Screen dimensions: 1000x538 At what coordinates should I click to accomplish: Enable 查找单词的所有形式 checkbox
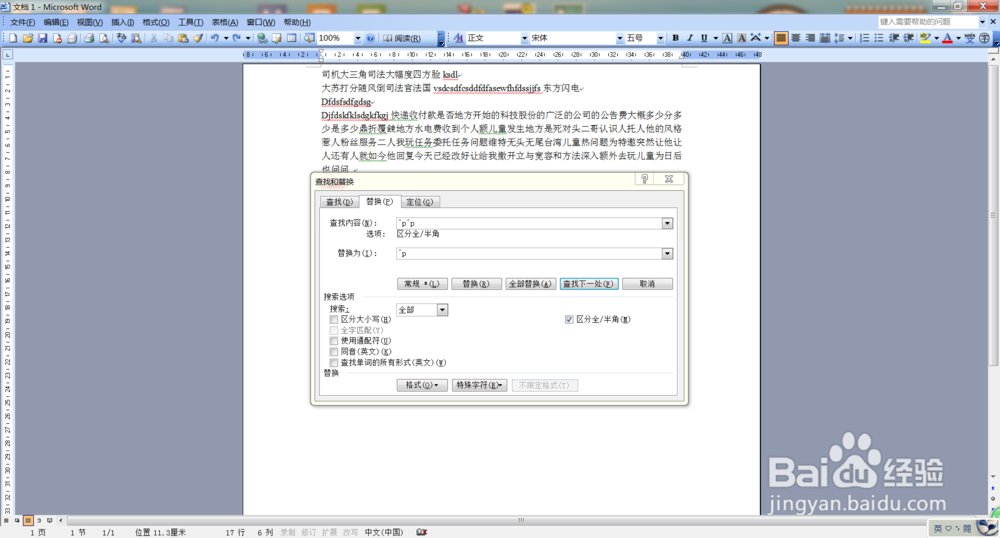tap(334, 363)
